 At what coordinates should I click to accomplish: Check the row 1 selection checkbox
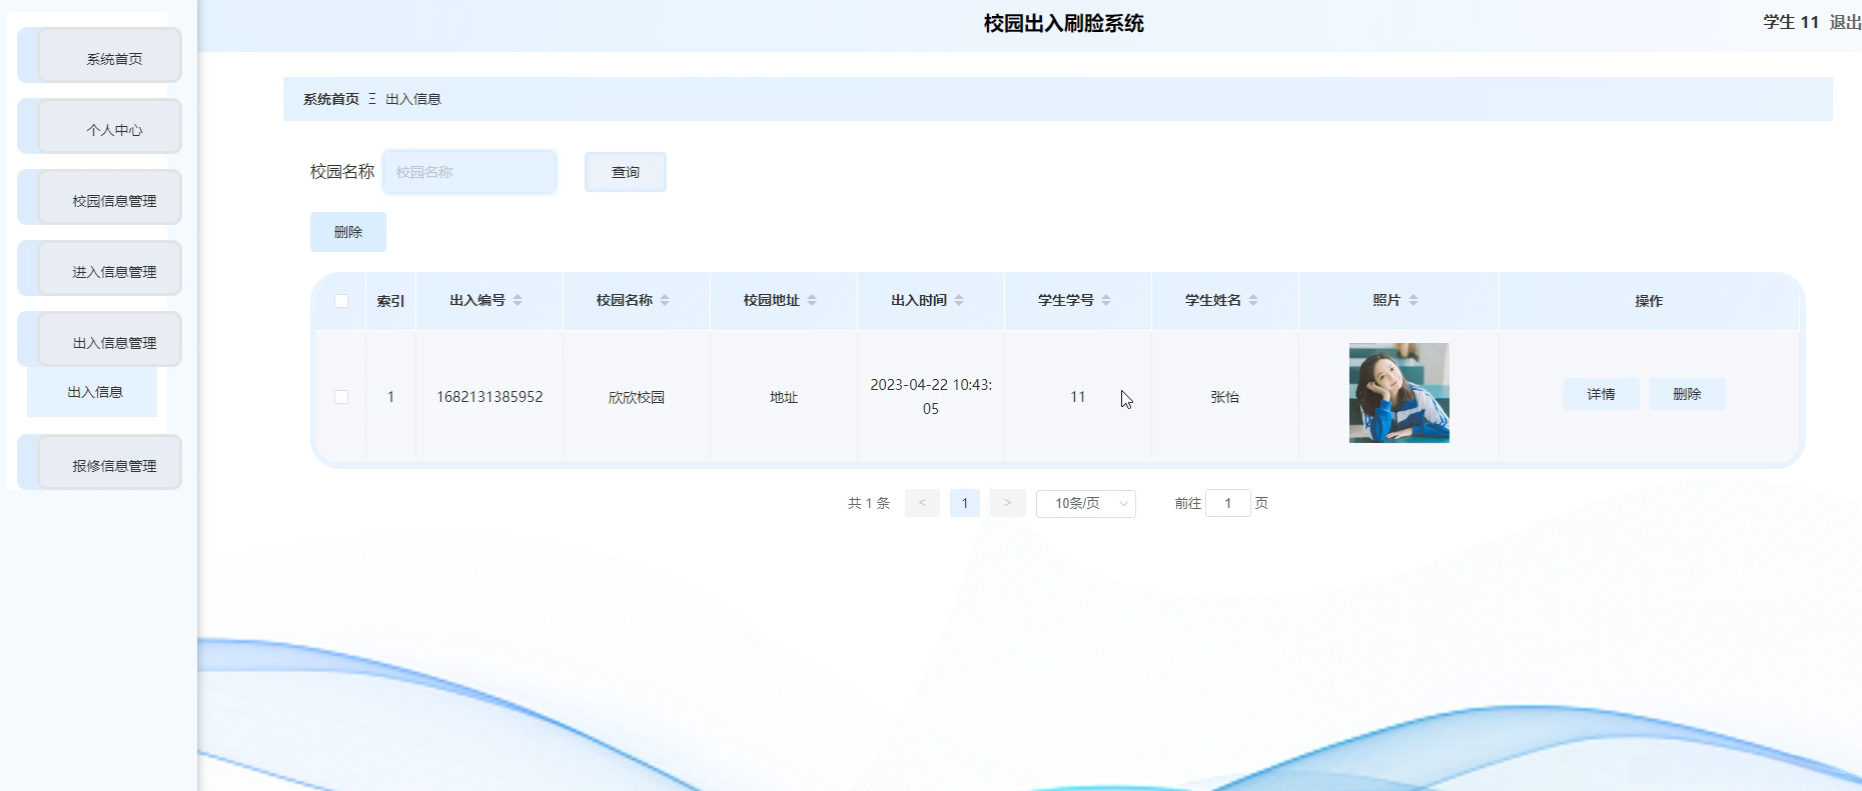point(341,397)
